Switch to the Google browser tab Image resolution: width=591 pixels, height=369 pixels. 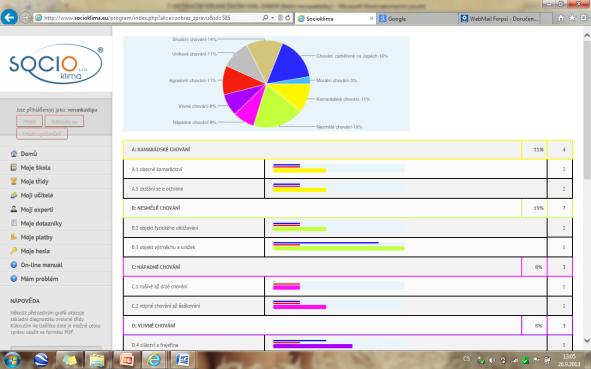pos(416,18)
